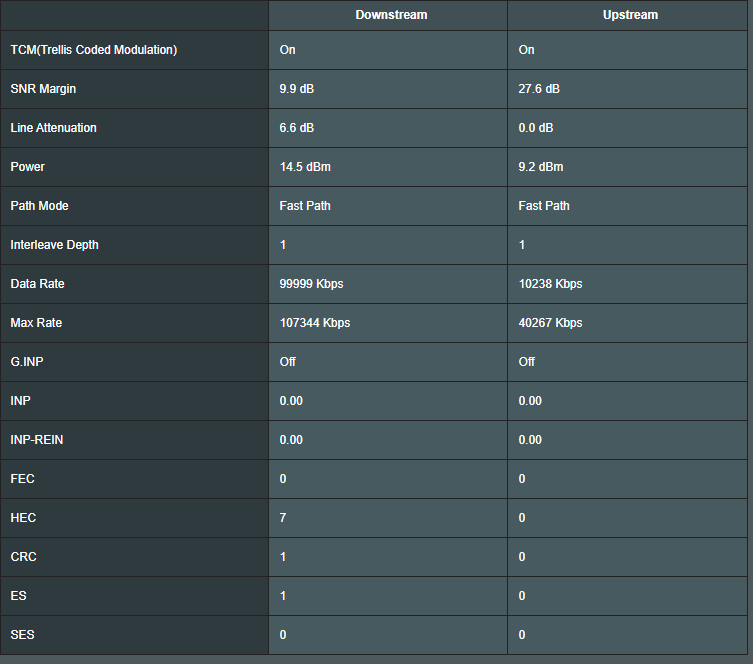This screenshot has height=664, width=753.
Task: Select the Line Attenuation label
Action: tap(53, 128)
